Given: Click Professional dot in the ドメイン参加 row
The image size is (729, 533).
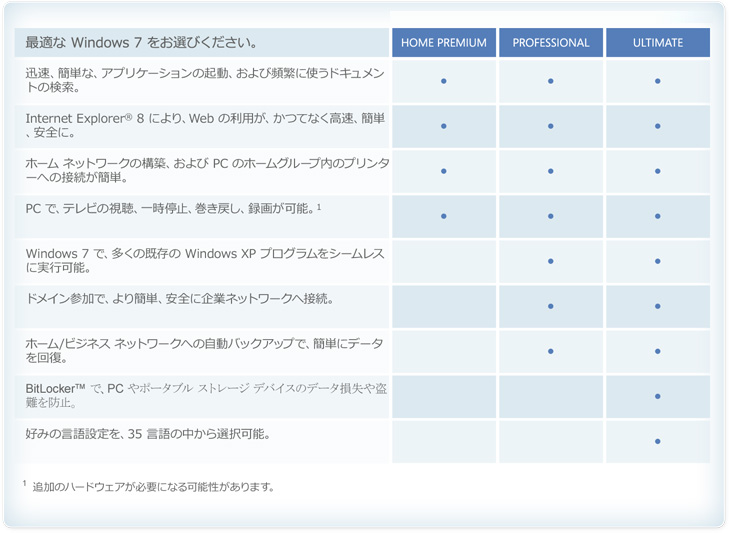Looking at the screenshot, I should pyautogui.click(x=551, y=306).
